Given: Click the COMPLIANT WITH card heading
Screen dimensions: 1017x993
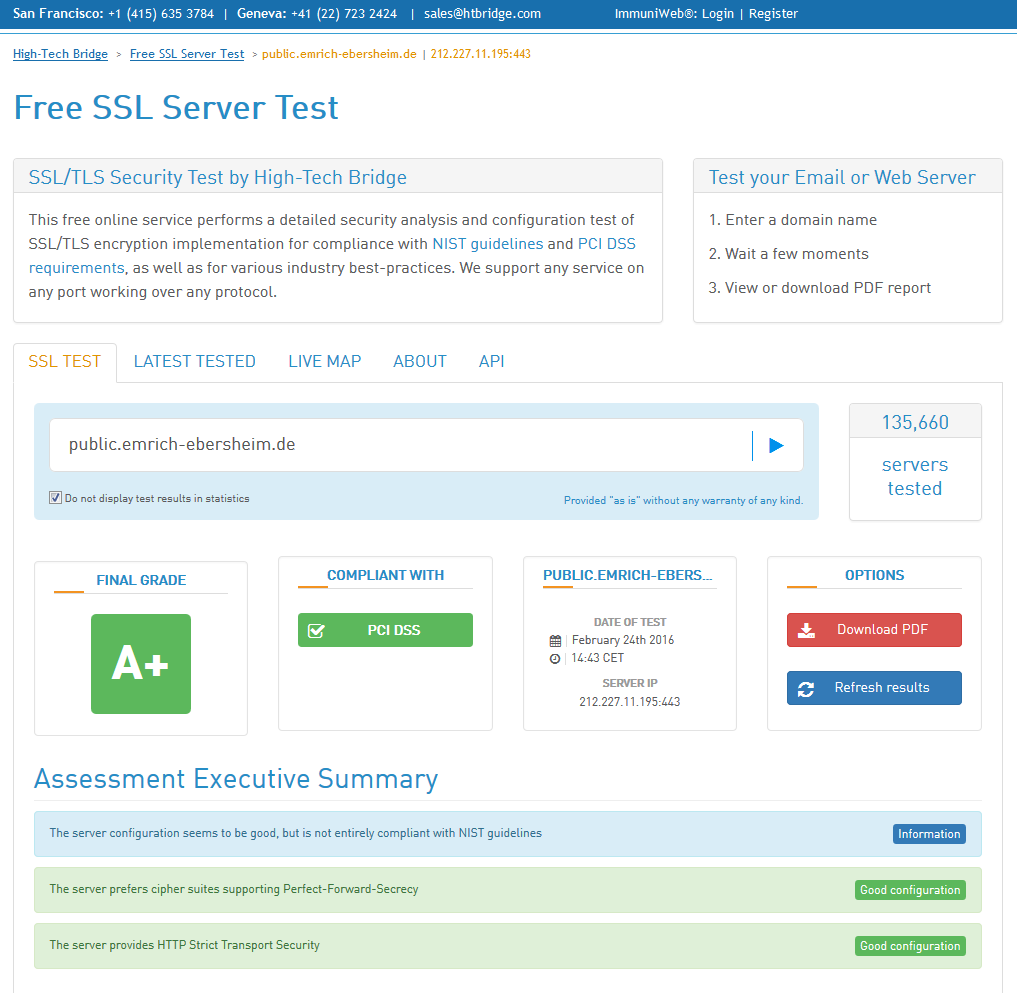Looking at the screenshot, I should [x=385, y=575].
